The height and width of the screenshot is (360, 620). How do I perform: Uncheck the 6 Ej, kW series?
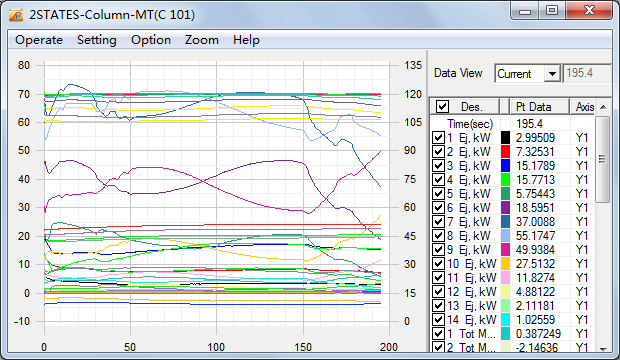tap(438, 208)
